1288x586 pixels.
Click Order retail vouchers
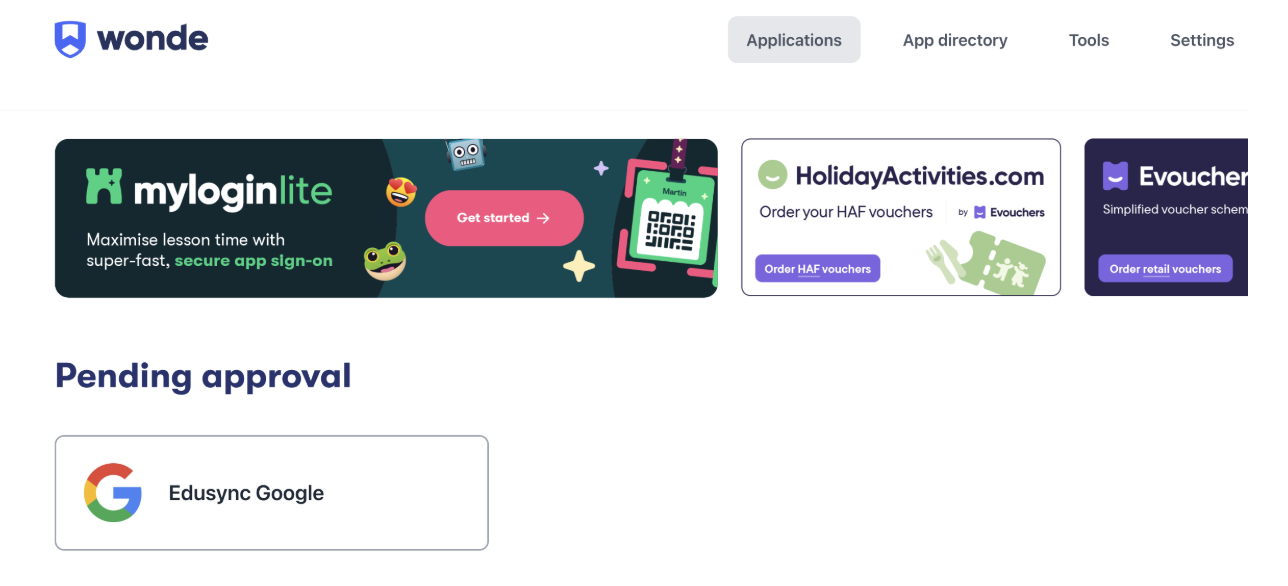coord(1165,268)
